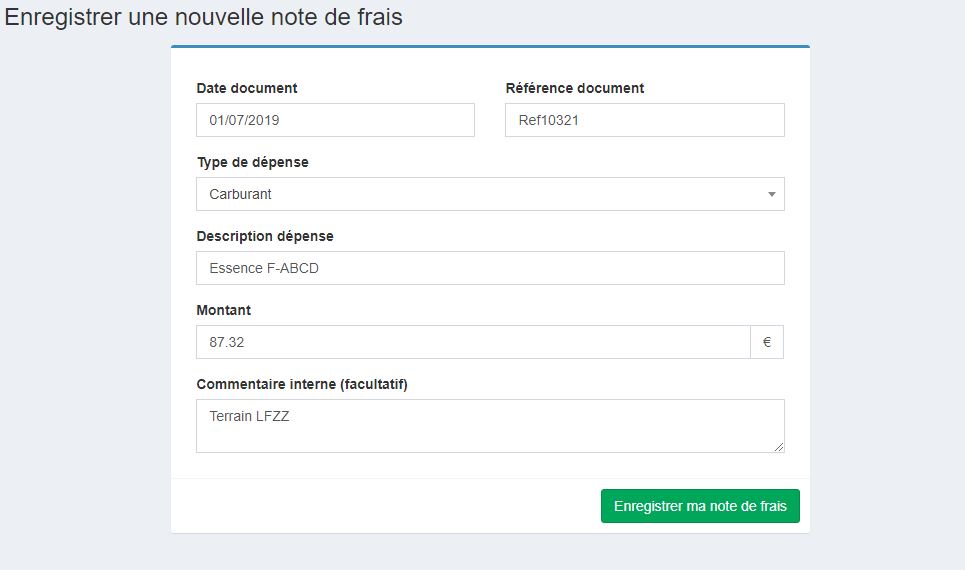Click the Commentaire interne (facultatif) label
Viewport: 965px width, 570px height.
click(x=302, y=384)
